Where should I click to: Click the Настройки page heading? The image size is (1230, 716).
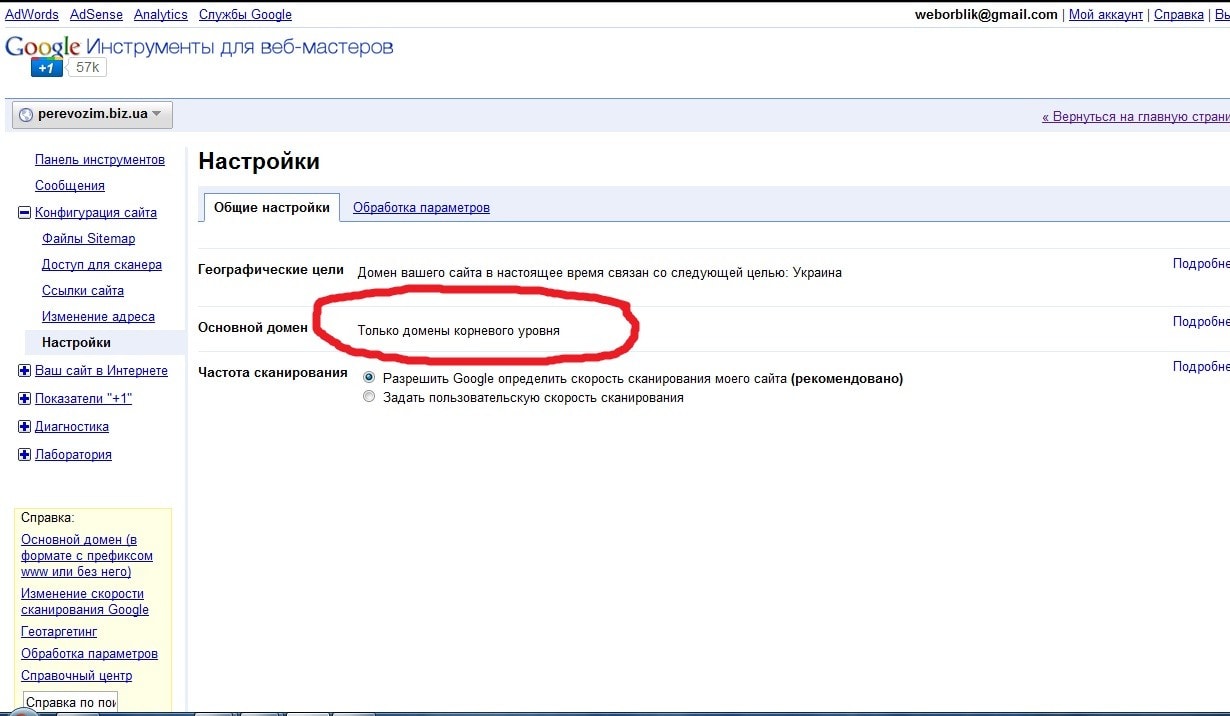click(259, 161)
